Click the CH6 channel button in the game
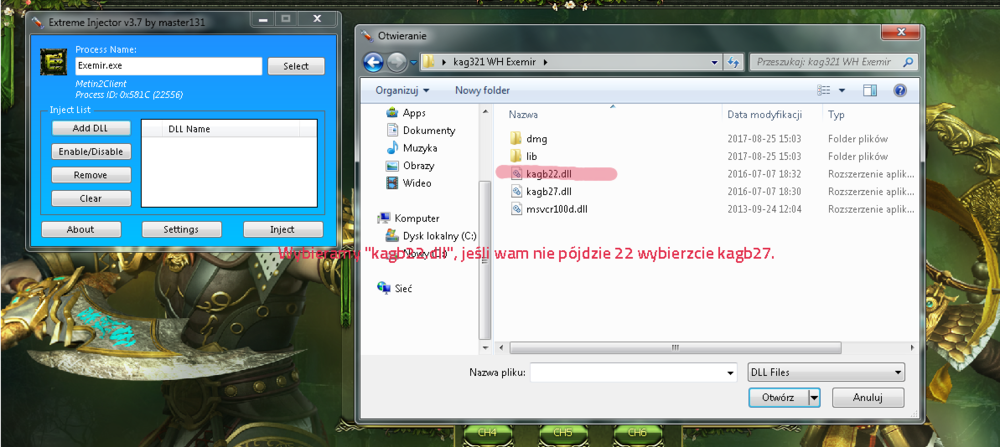The width and height of the screenshot is (1000, 447). tap(637, 432)
